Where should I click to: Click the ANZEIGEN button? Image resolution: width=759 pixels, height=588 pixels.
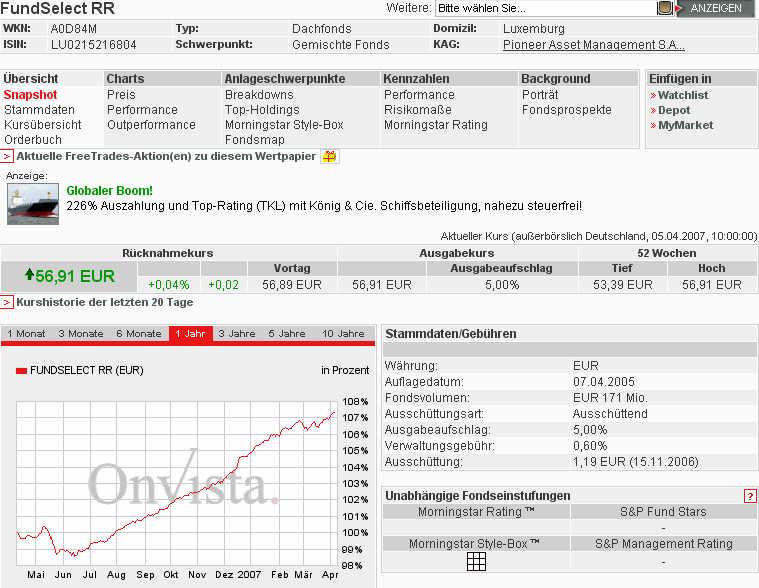click(x=714, y=8)
